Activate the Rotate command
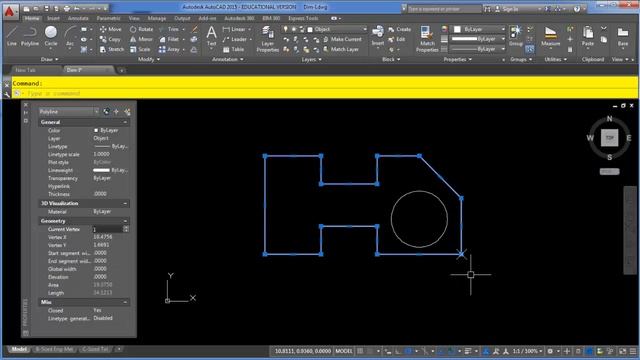This screenshot has height=360, width=640. [x=141, y=29]
